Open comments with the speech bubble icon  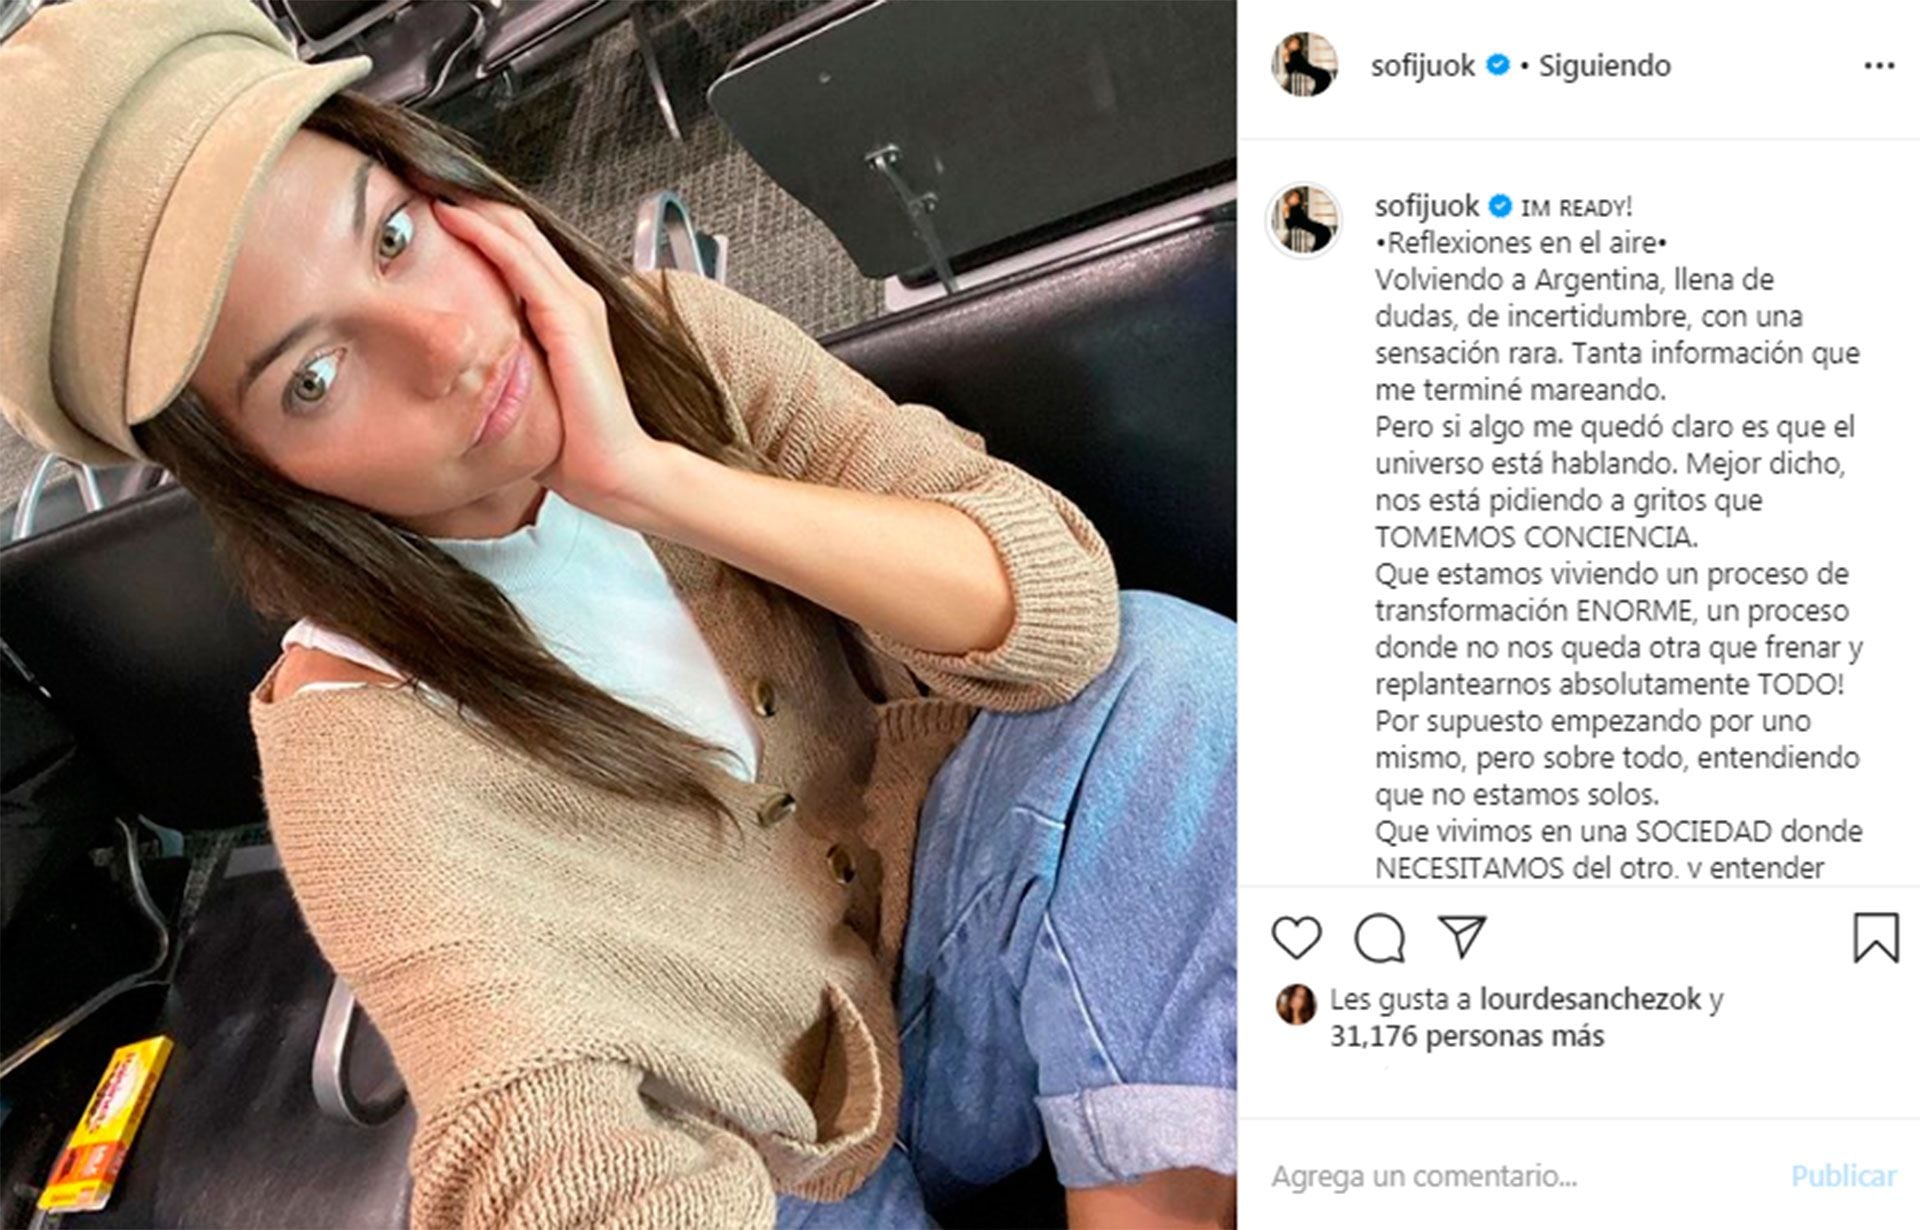1380,938
